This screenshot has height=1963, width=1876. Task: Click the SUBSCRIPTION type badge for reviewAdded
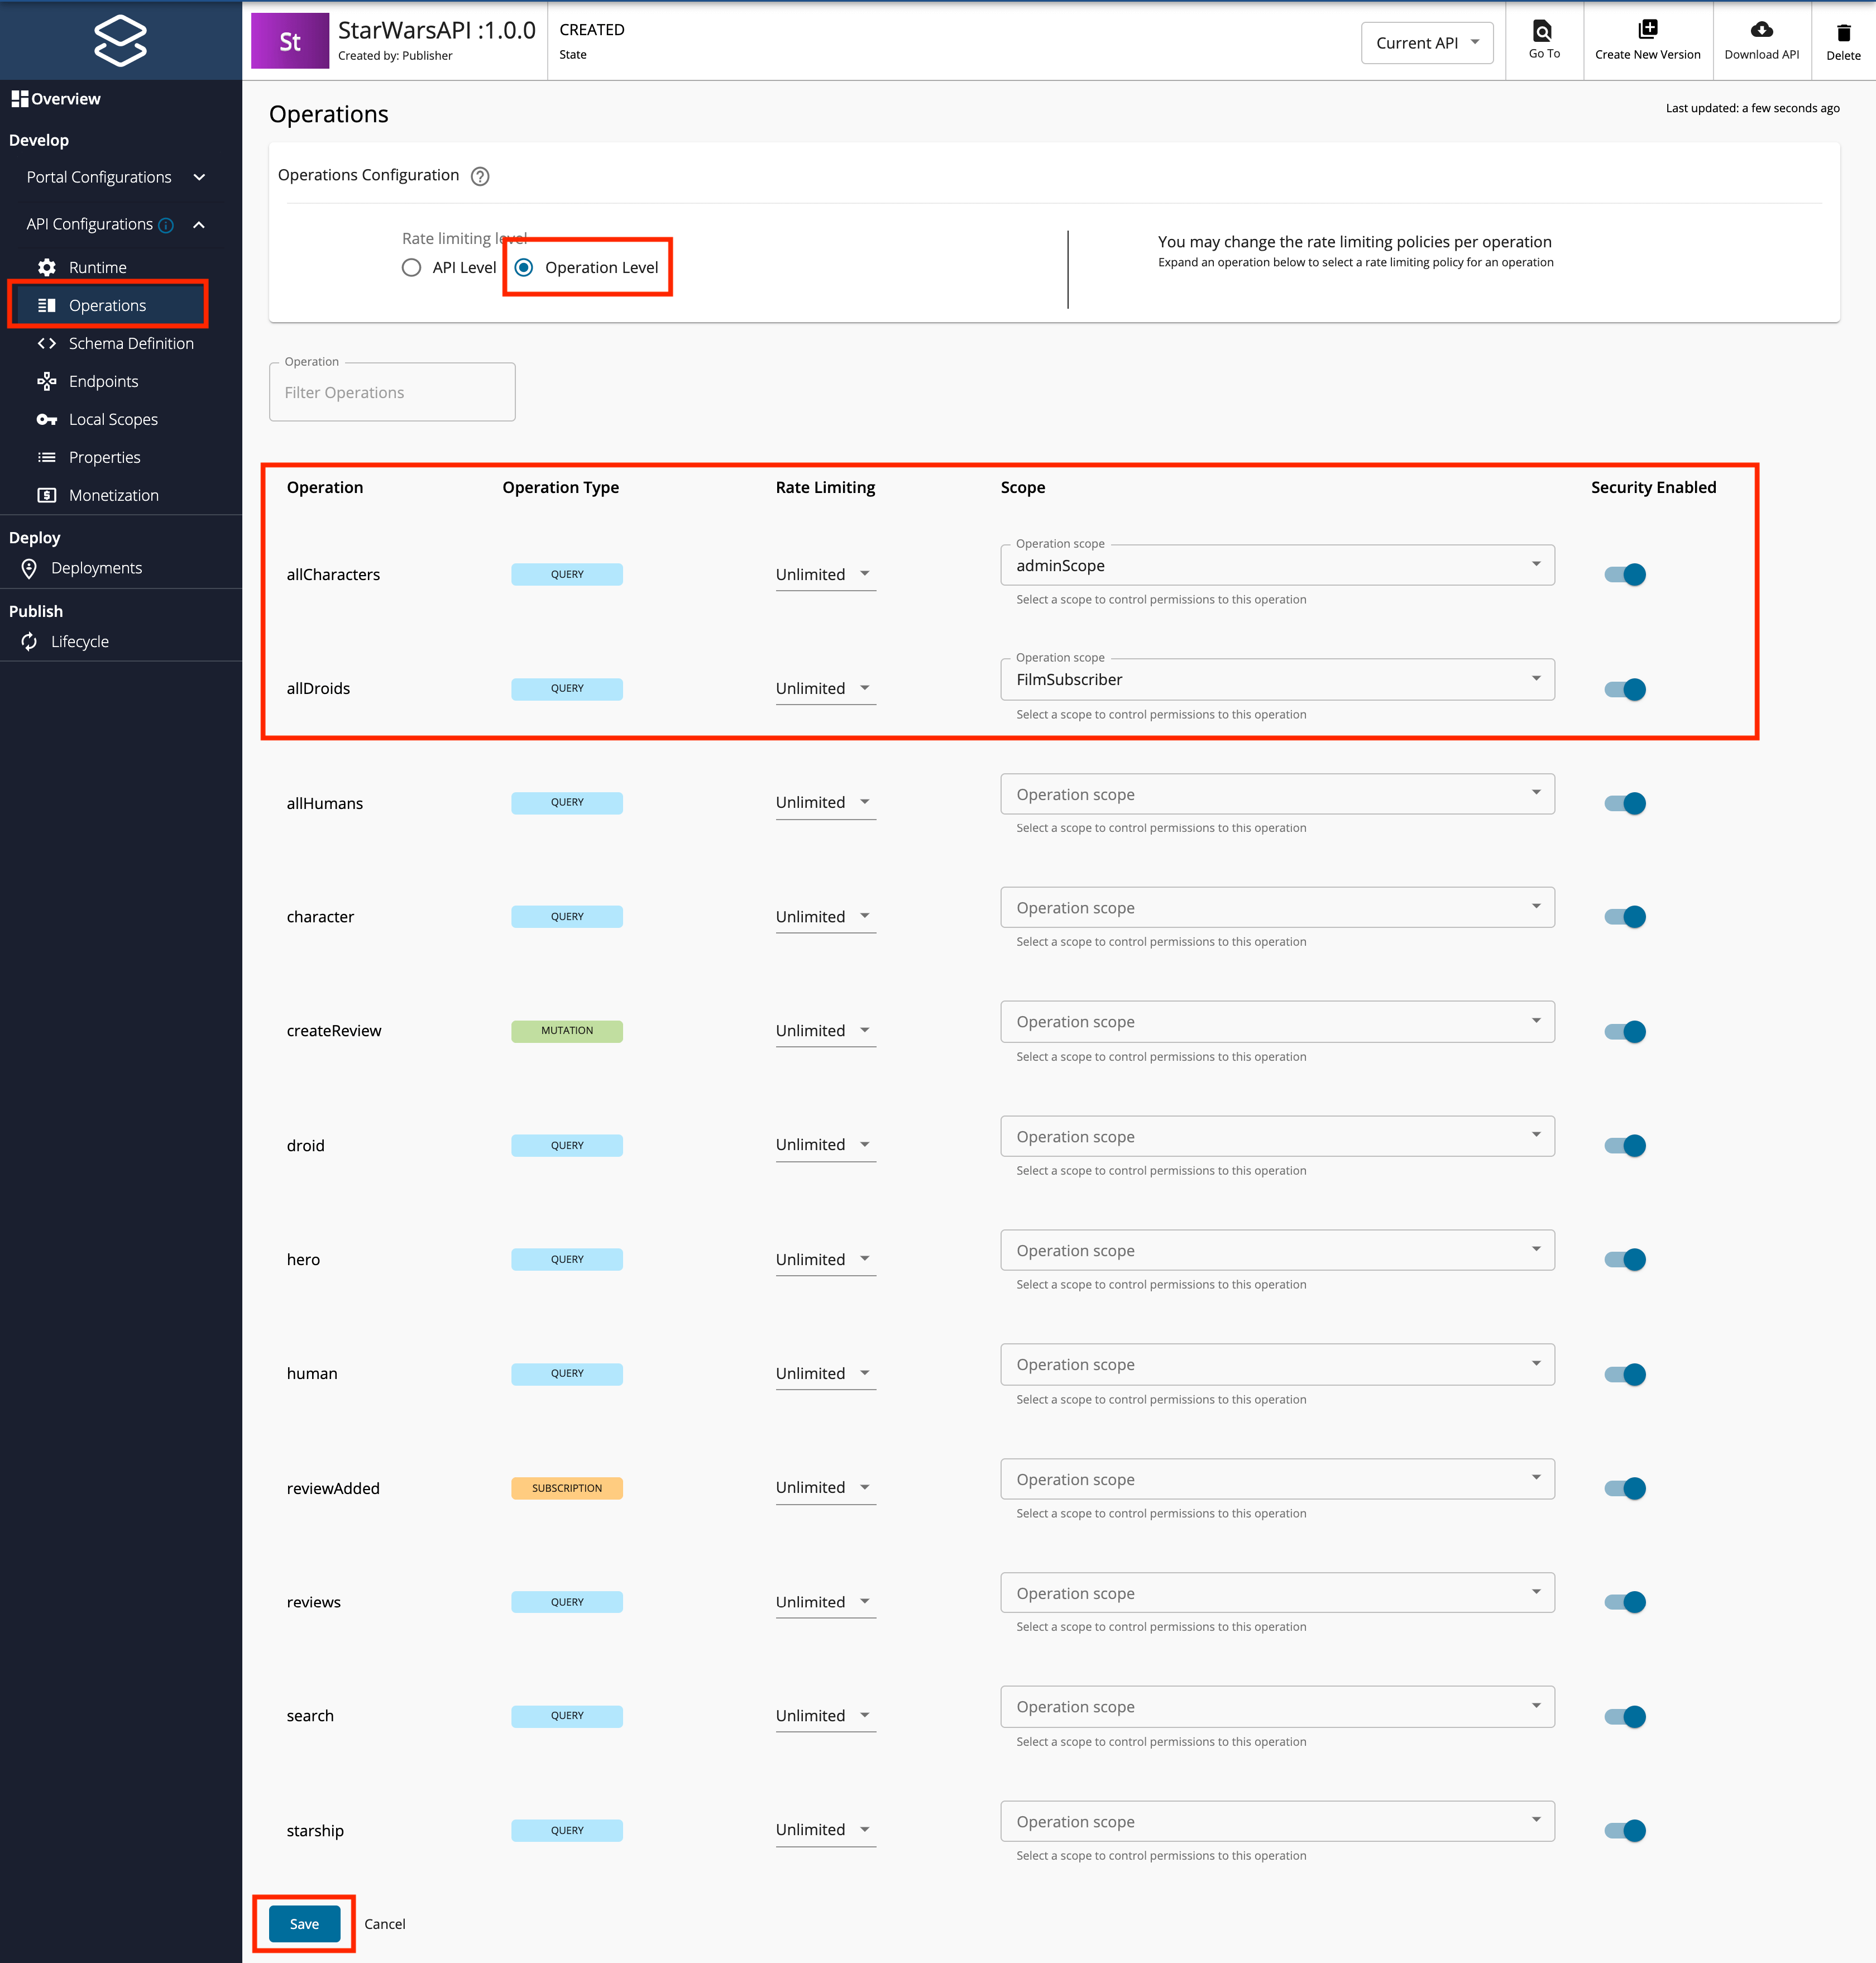point(567,1488)
